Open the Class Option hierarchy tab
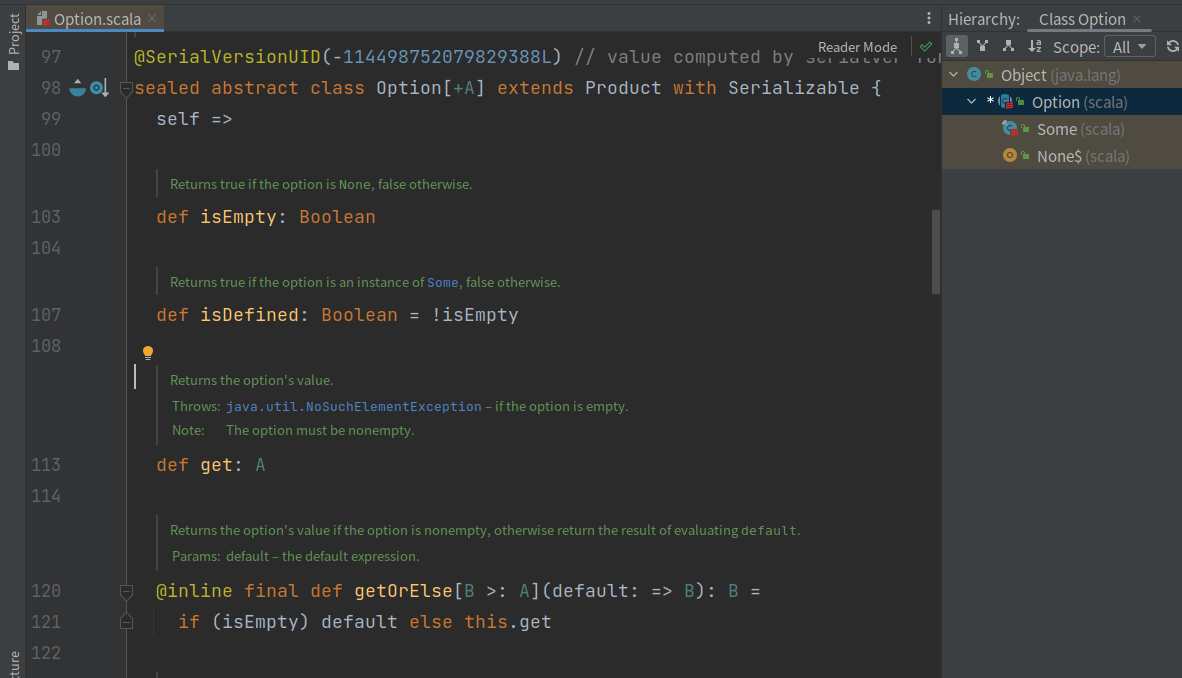1182x678 pixels. click(1082, 19)
